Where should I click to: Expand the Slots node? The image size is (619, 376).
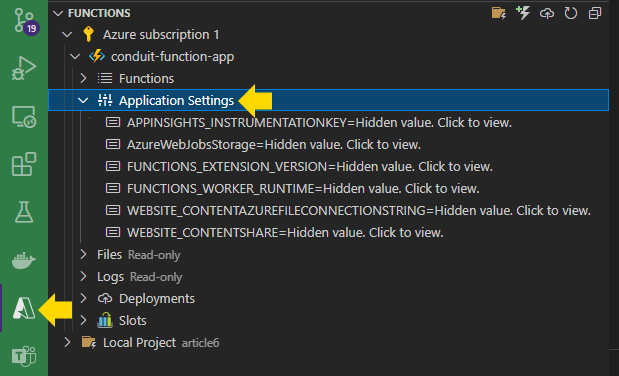pyautogui.click(x=83, y=320)
